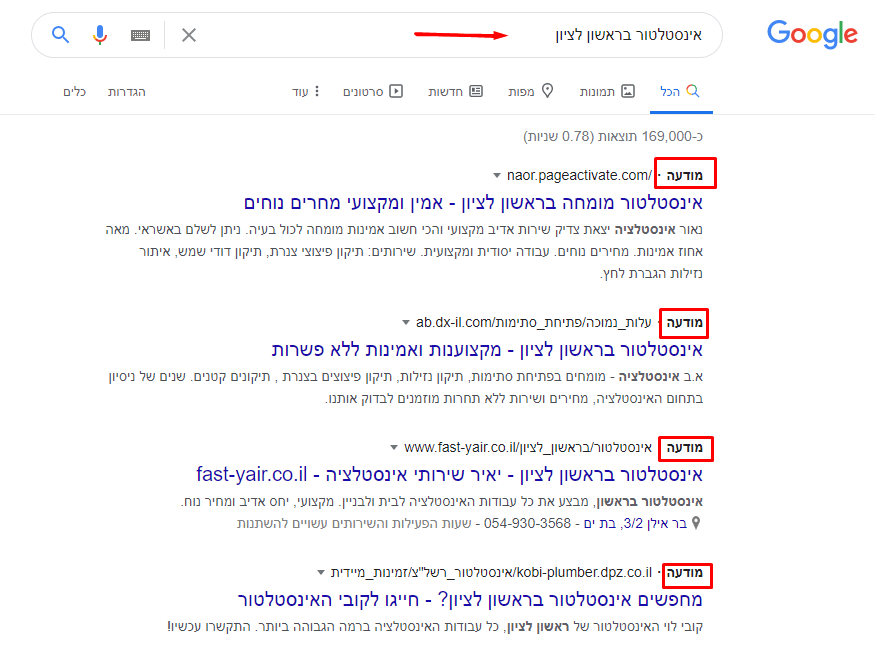Expand arrow next to www.fast-yair.co.il URL
This screenshot has height=646, width=875.
click(x=394, y=447)
